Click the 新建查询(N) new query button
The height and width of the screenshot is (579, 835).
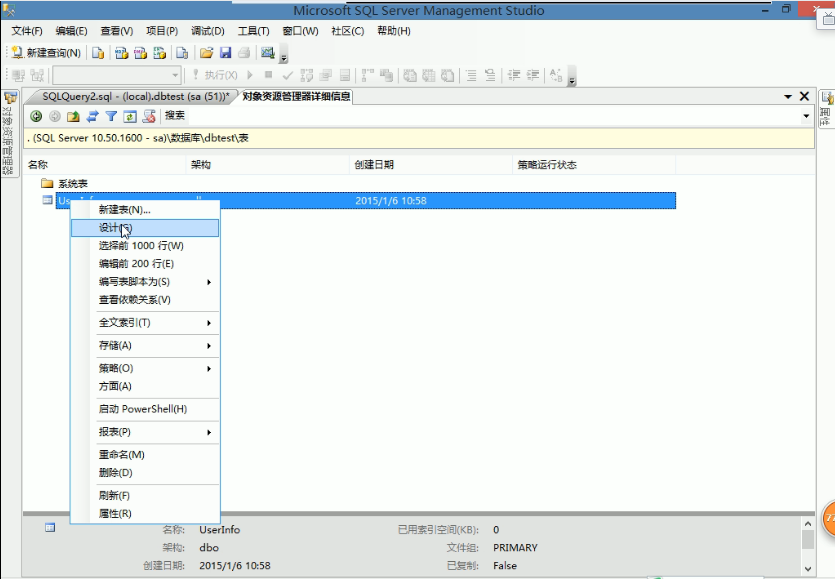tap(46, 53)
